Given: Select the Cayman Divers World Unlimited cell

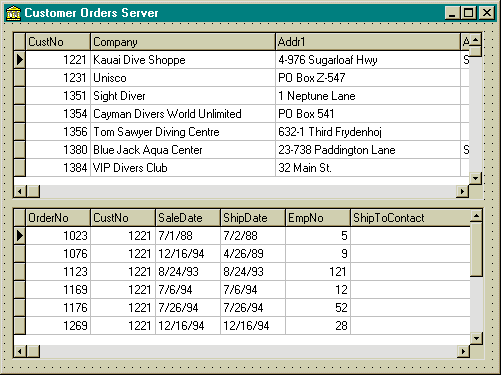Looking at the screenshot, I should [x=183, y=114].
